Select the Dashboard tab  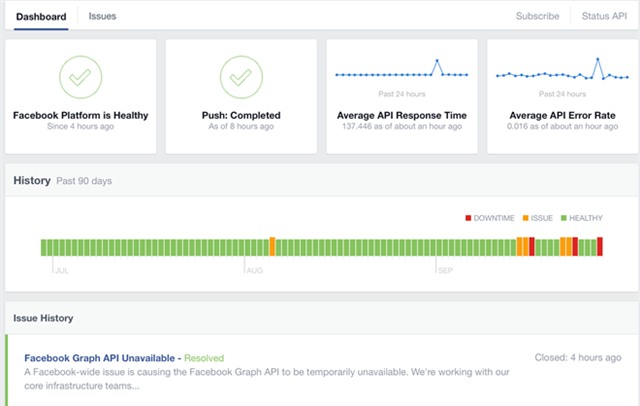click(x=41, y=17)
